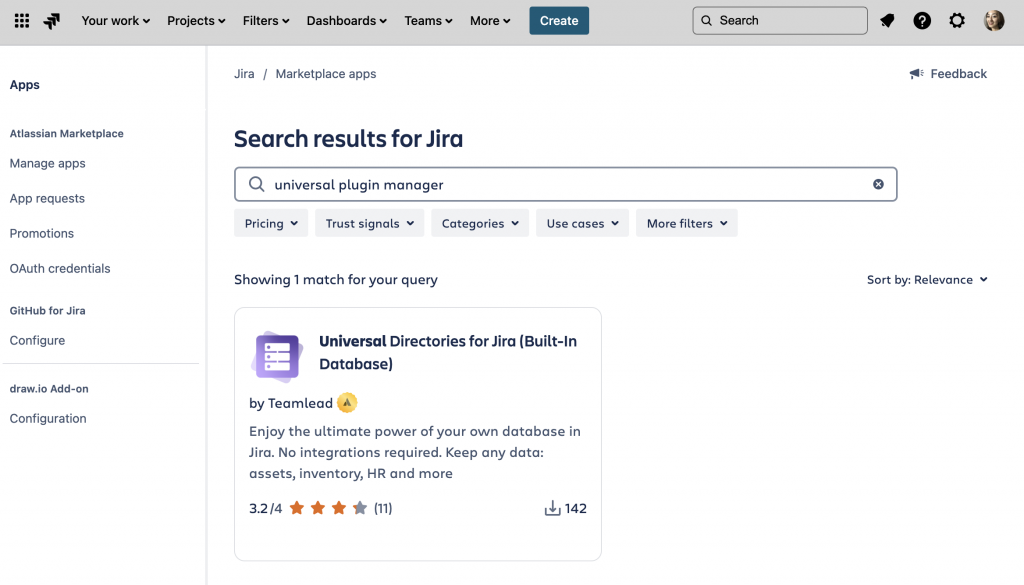Click the Atlassian Marketplace sidebar heading

tap(67, 133)
